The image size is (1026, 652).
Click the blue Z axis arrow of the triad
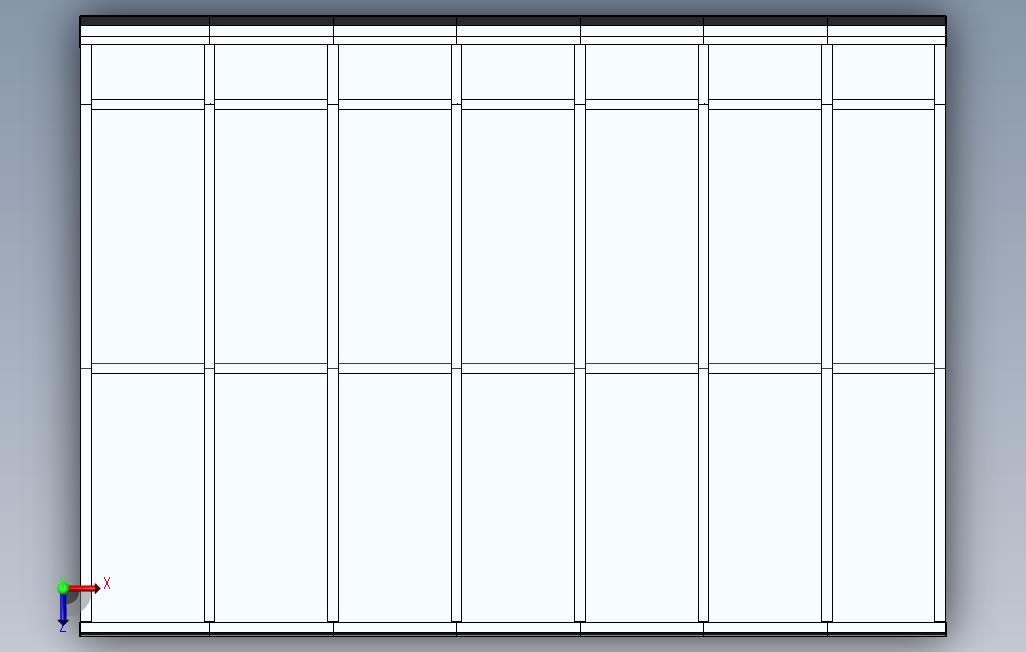tap(63, 609)
